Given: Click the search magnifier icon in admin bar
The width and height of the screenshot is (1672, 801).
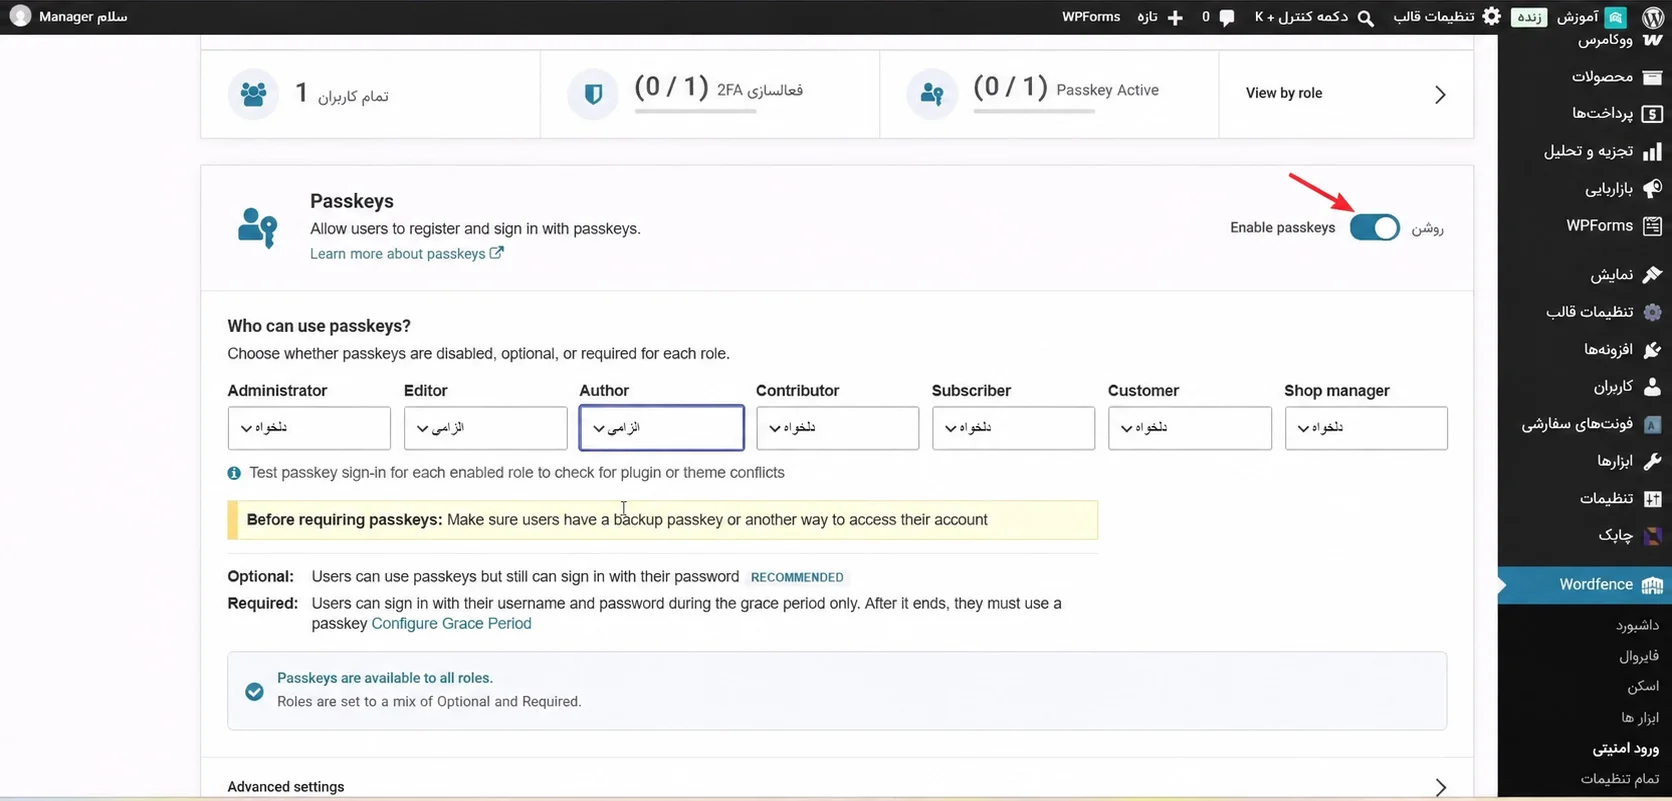Looking at the screenshot, I should click(1365, 17).
